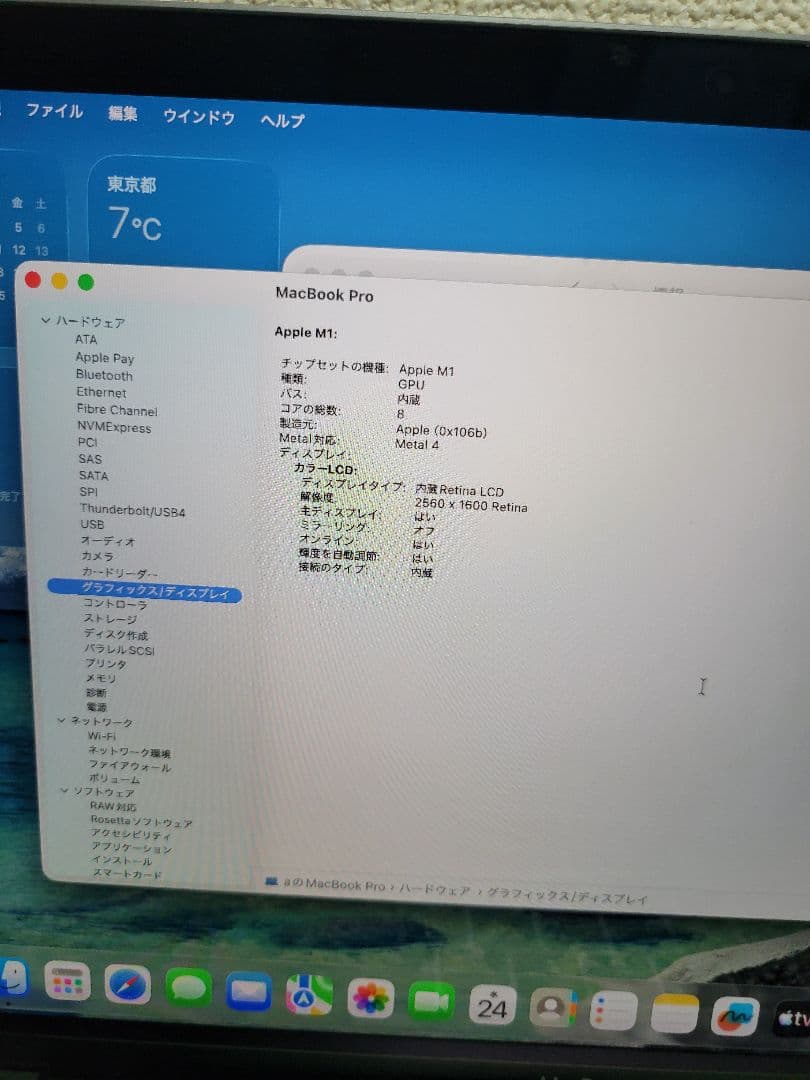Screen dimensions: 810x1080
Task: Launch Contacts from the Dock
Action: click(552, 1008)
